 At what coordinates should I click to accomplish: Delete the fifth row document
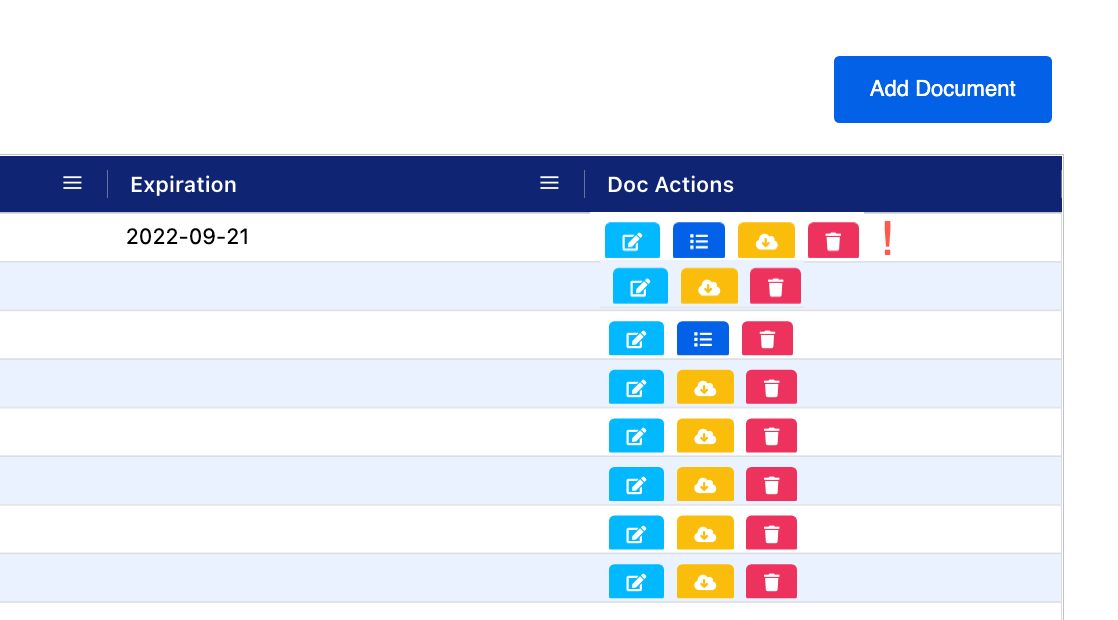(x=771, y=436)
